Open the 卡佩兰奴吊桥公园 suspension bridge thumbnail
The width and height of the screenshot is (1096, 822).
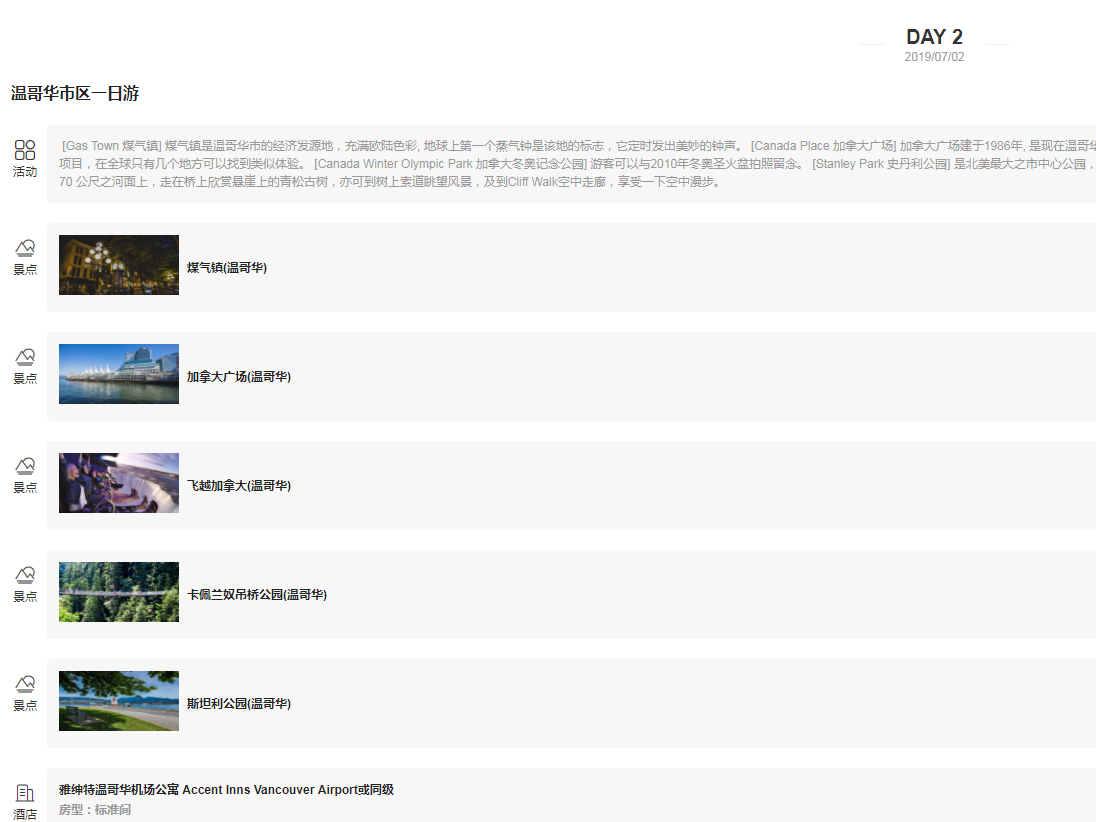pos(119,592)
